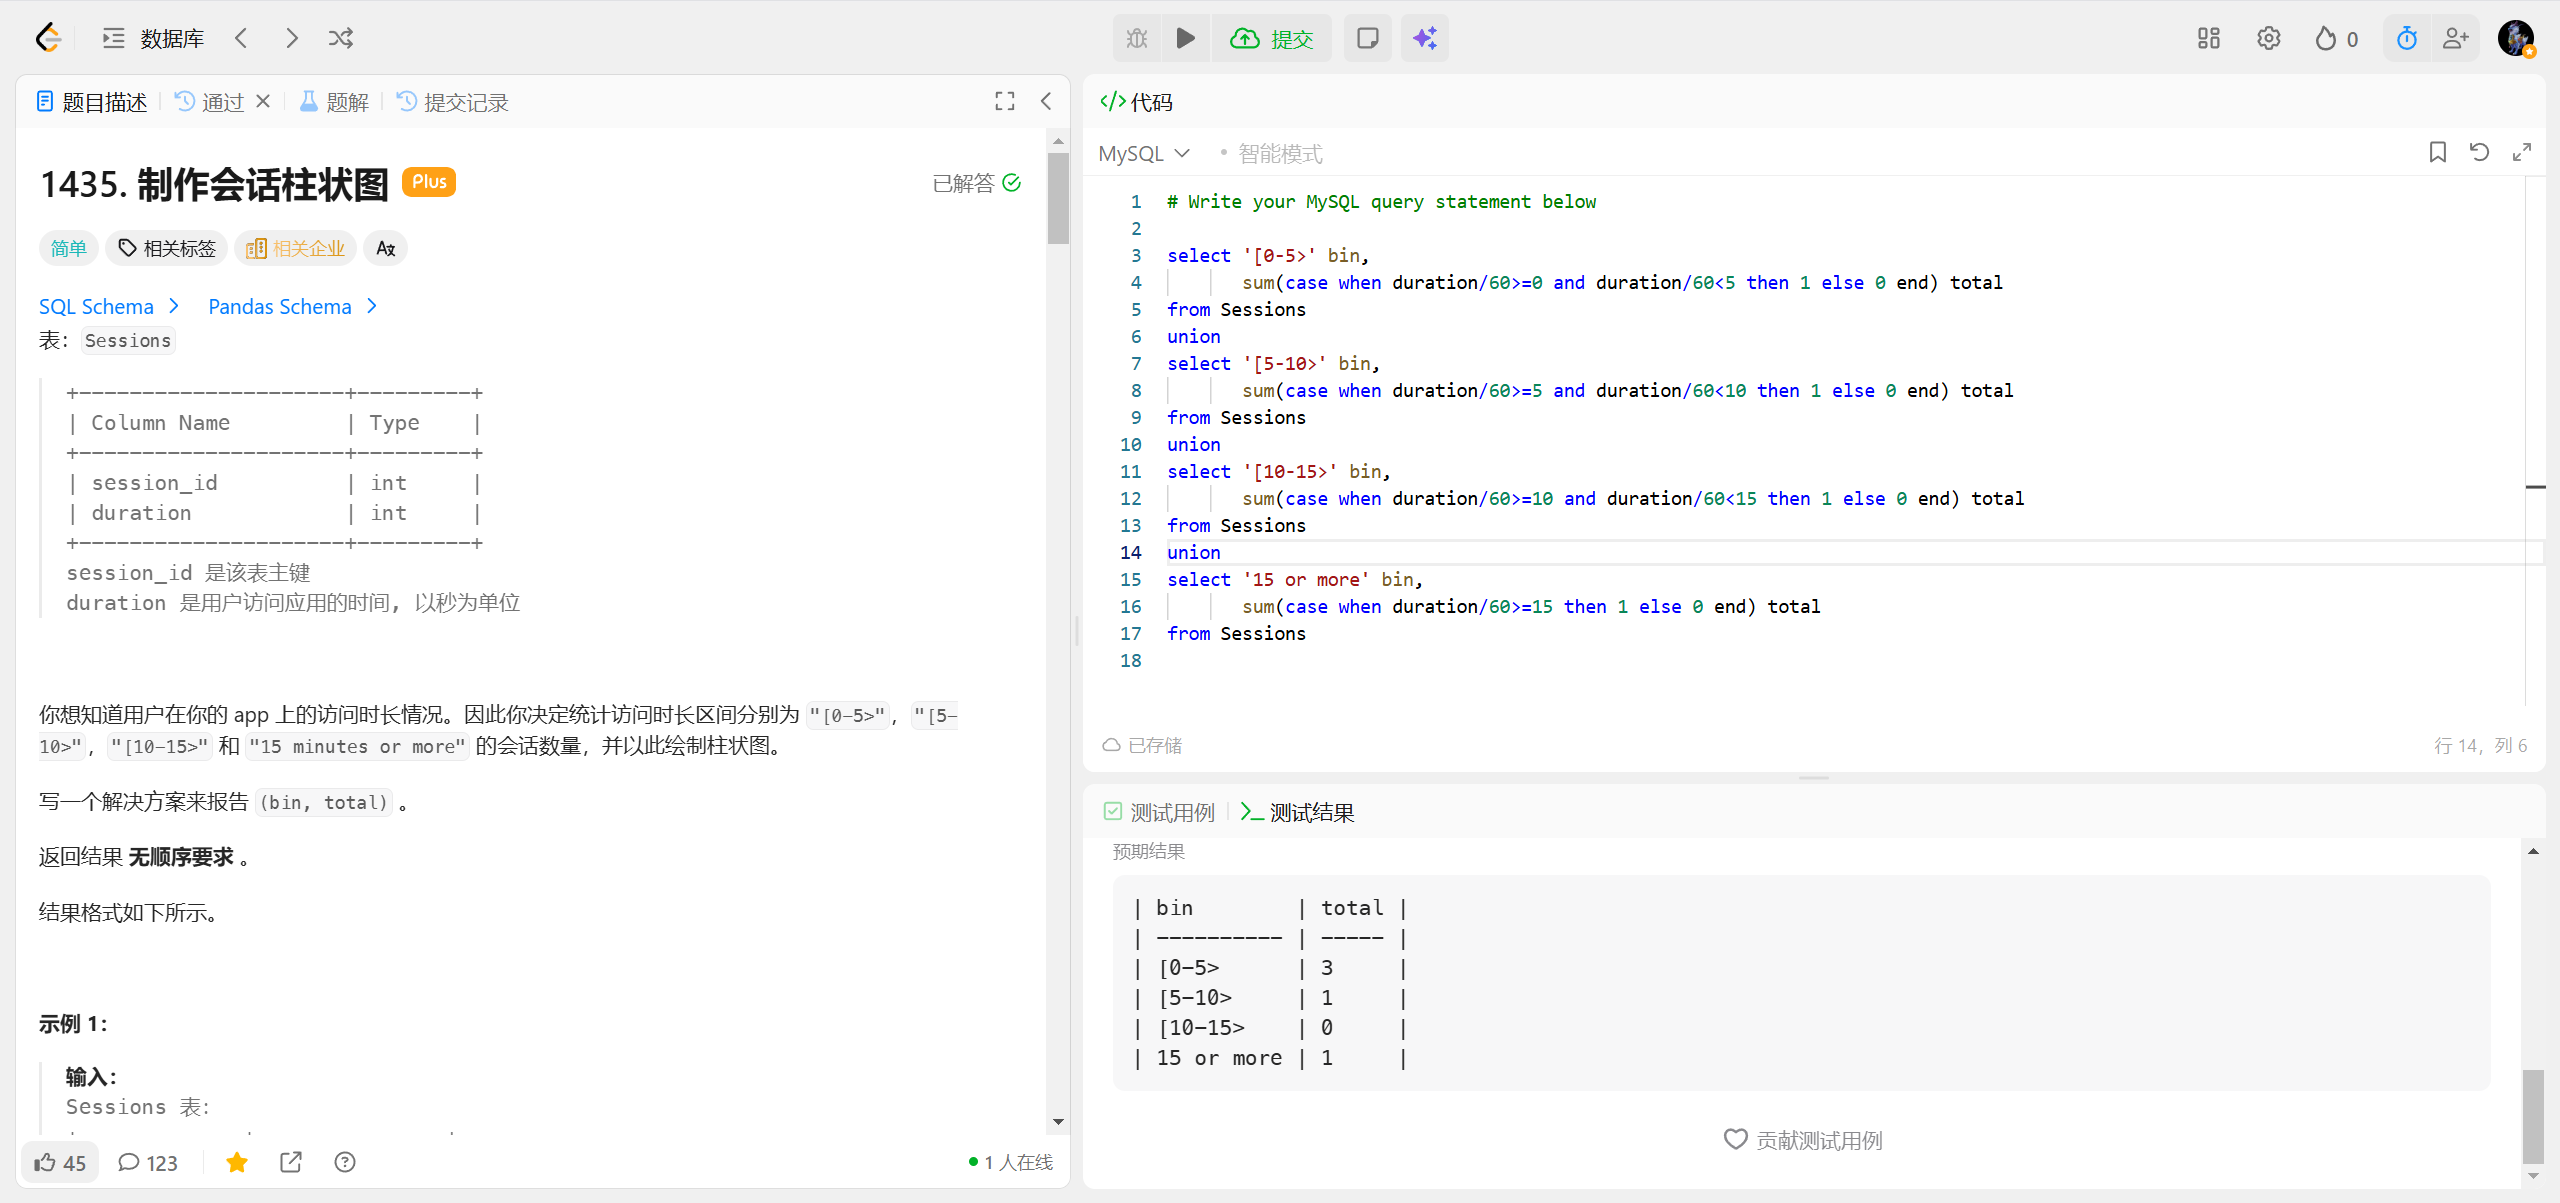Open the debug bug icon

point(1137,38)
